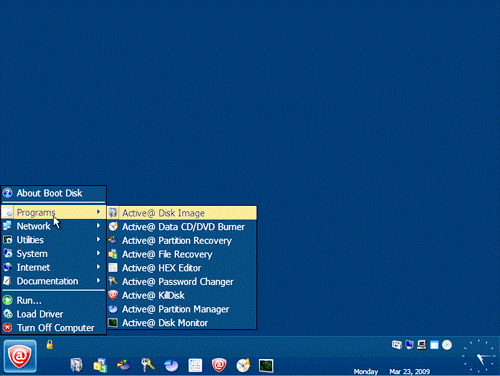Choose Run... from the start menu
The height and width of the screenshot is (376, 500).
click(x=54, y=300)
